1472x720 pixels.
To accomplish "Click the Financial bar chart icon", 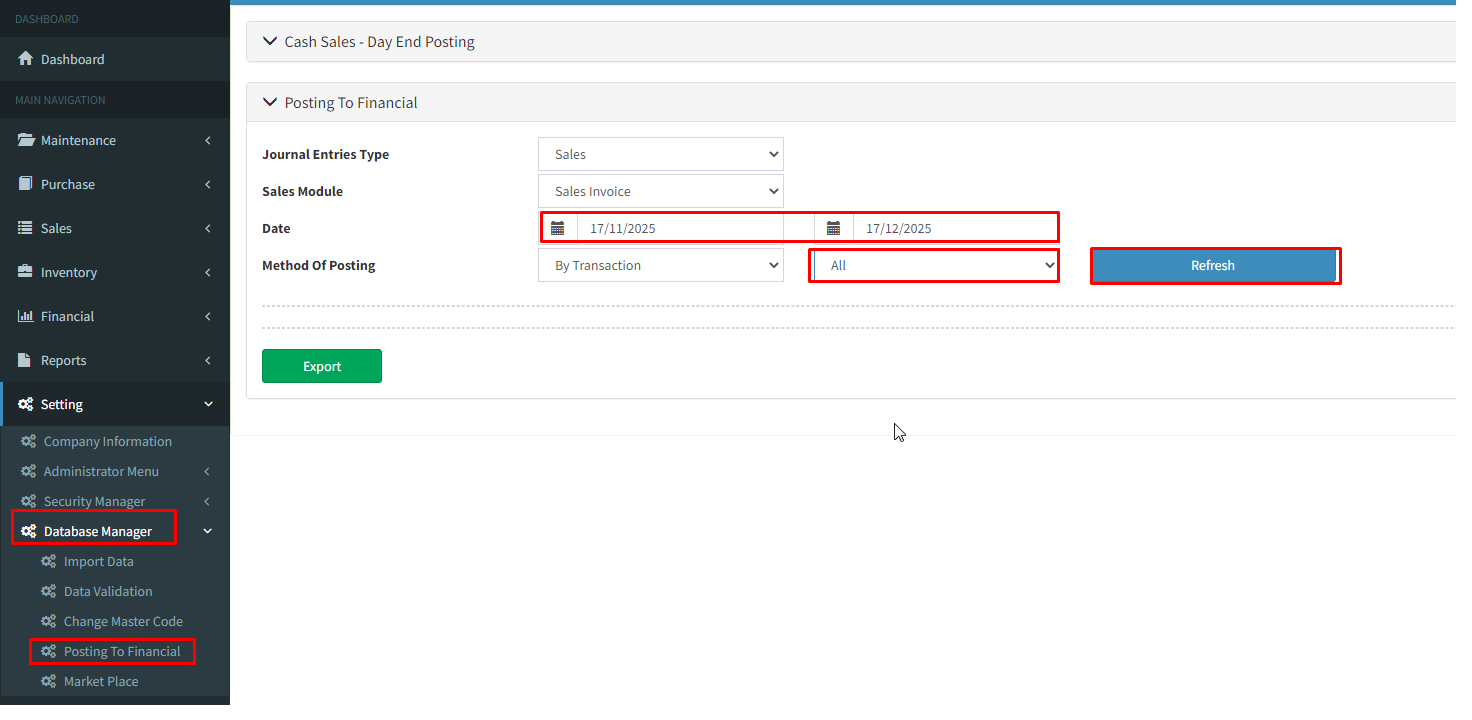I will click(x=26, y=316).
